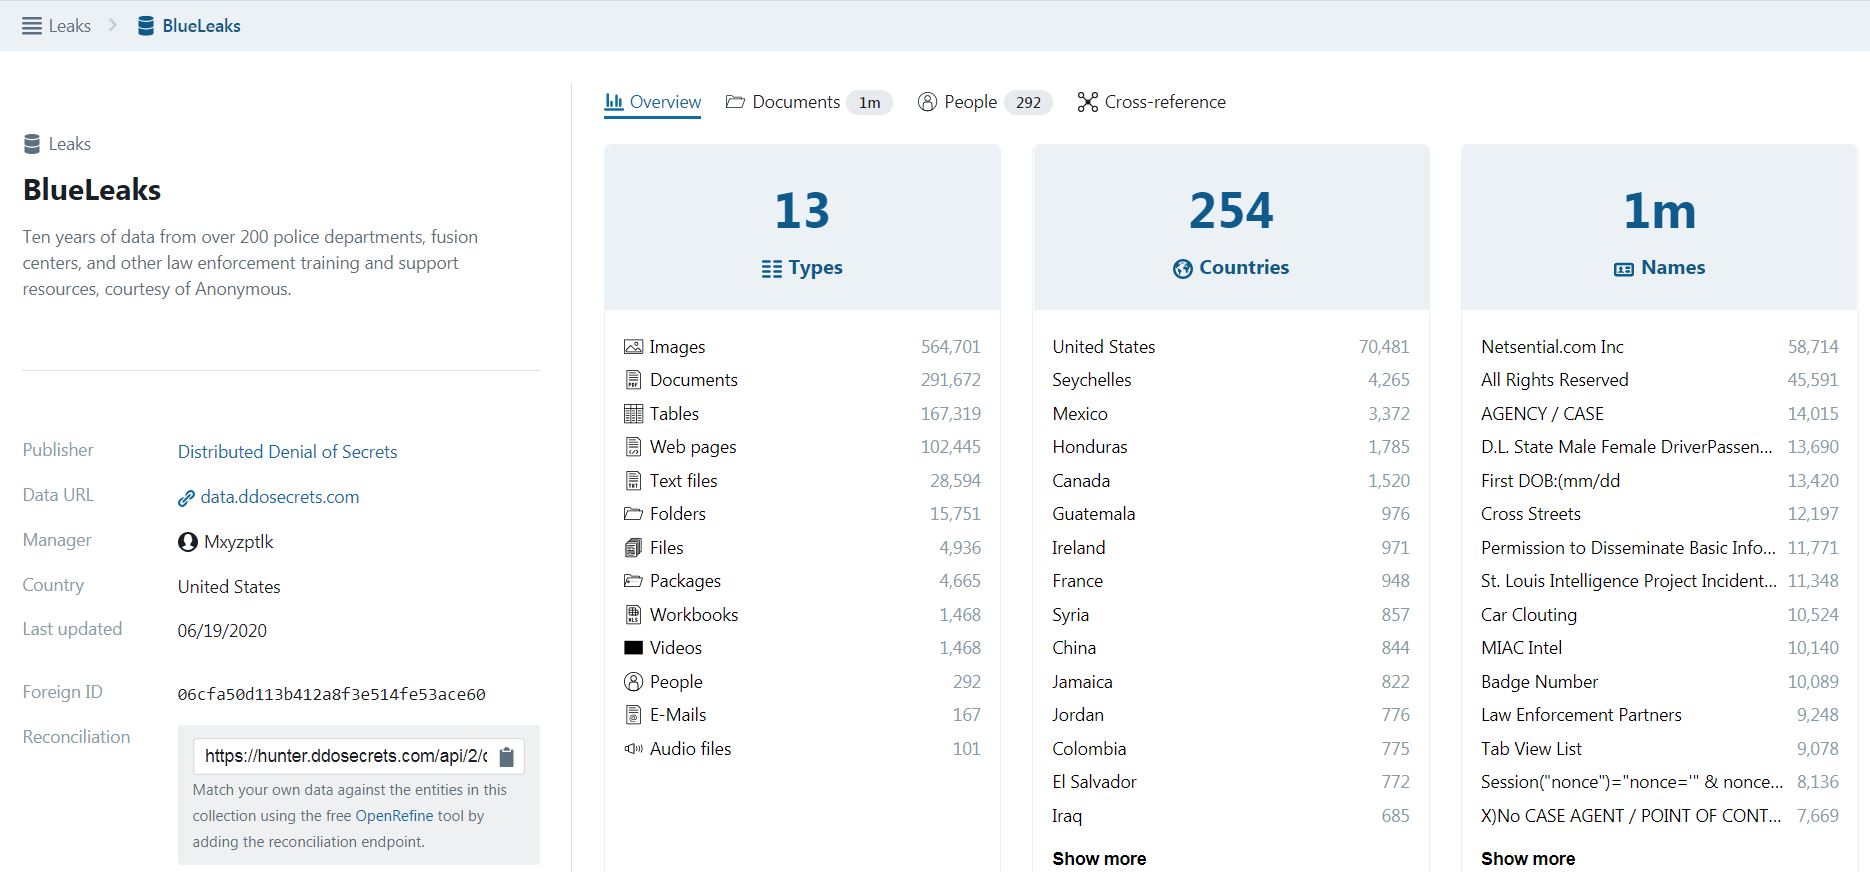Expand Names list with Show more
Screen dimensions: 1870x872
click(x=1527, y=858)
